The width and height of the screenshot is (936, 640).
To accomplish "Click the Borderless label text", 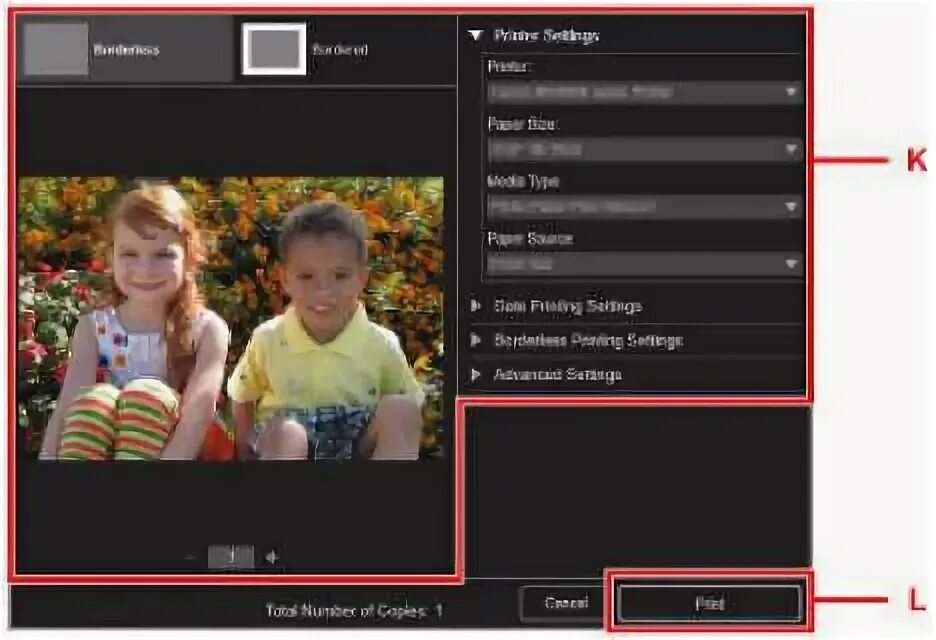I will click(126, 50).
